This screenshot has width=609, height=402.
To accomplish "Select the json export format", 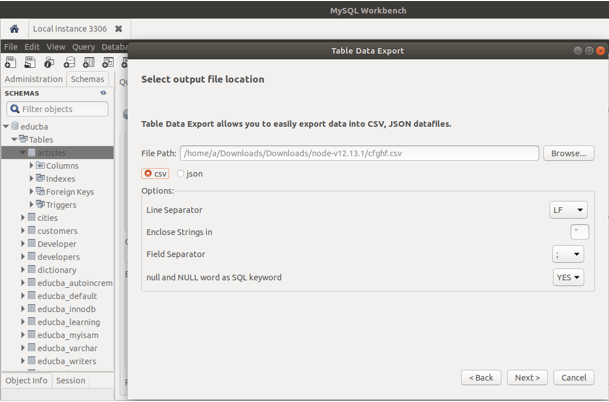I will (x=190, y=173).
